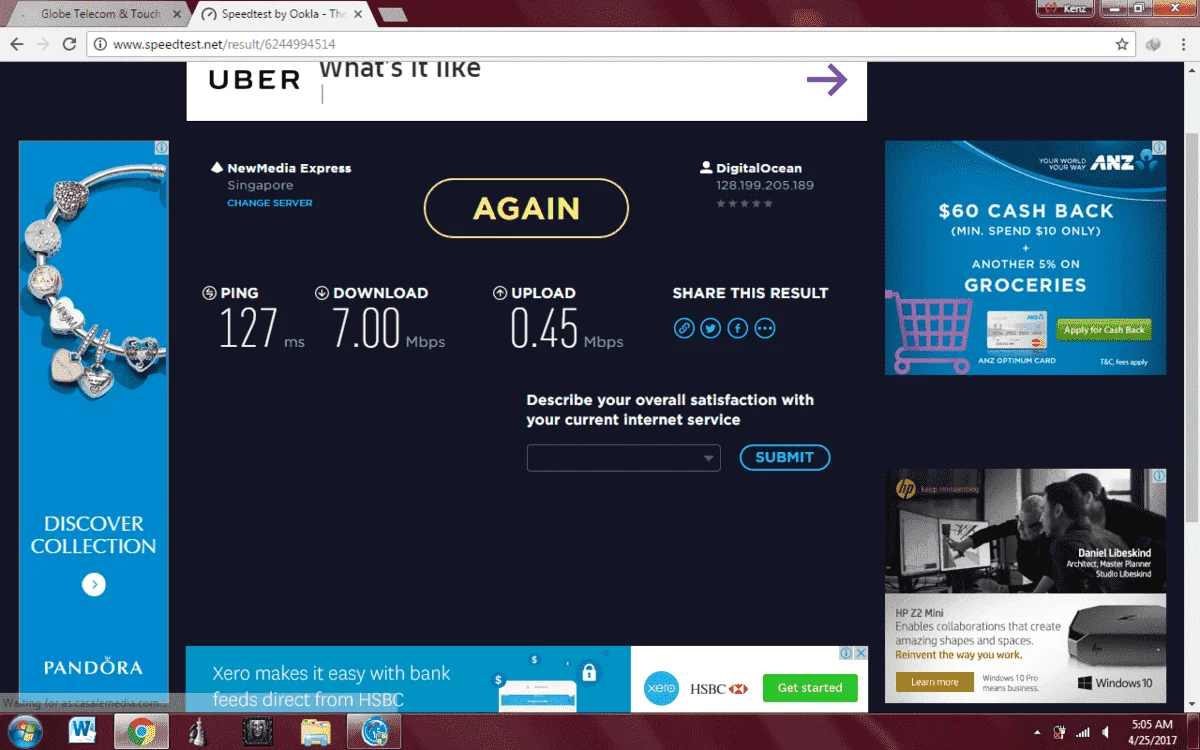Click the upload arrow icon
The image size is (1200, 750).
pos(500,293)
